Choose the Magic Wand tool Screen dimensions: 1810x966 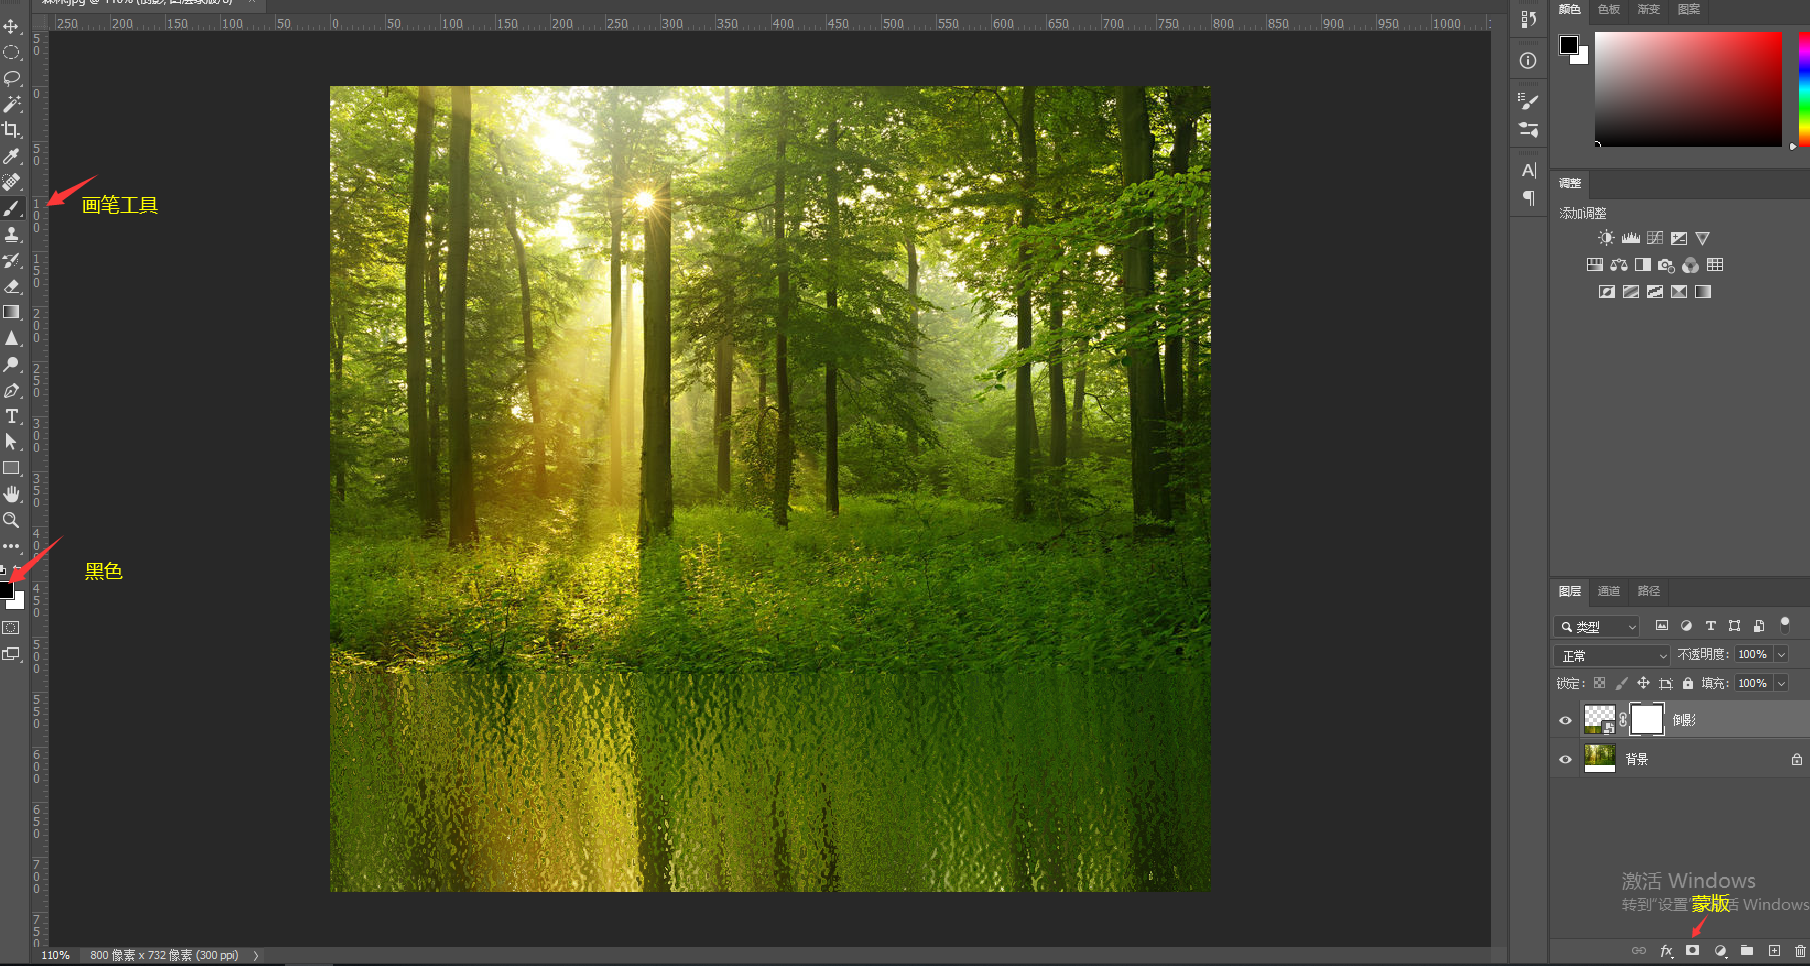pos(12,104)
